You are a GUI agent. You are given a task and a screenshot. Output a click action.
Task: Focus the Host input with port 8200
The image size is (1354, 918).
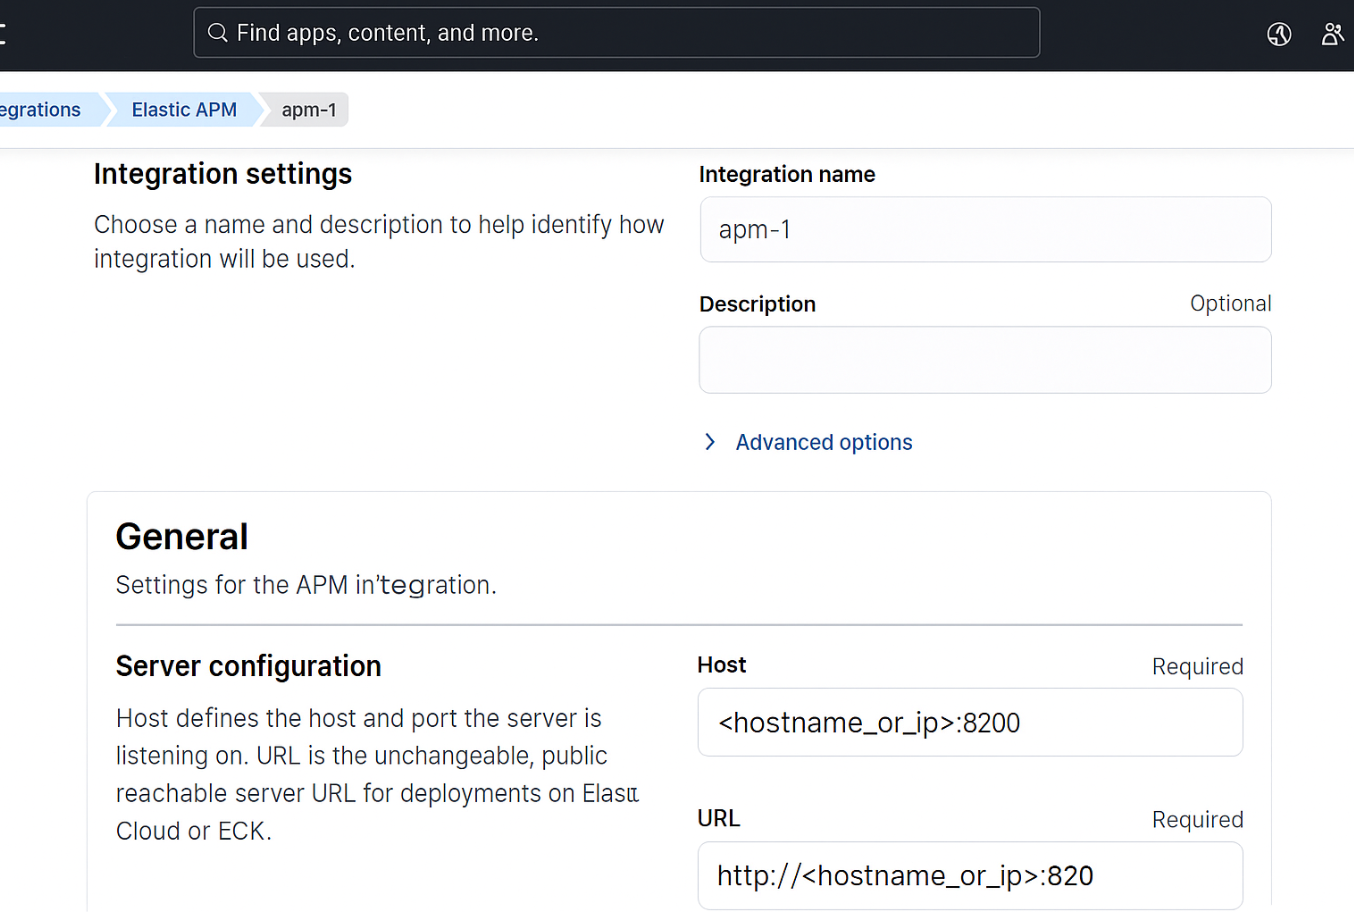(969, 723)
